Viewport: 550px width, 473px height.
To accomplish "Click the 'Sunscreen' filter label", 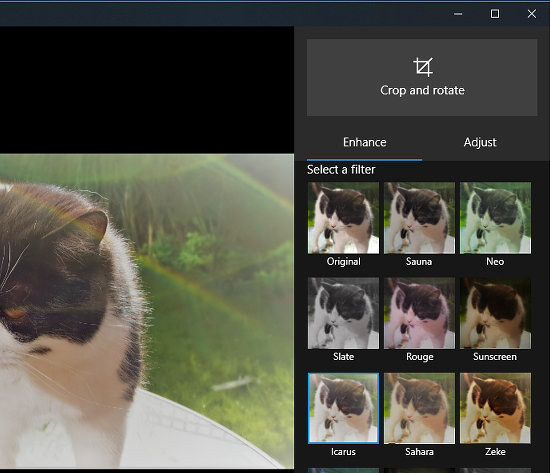I will (x=495, y=357).
